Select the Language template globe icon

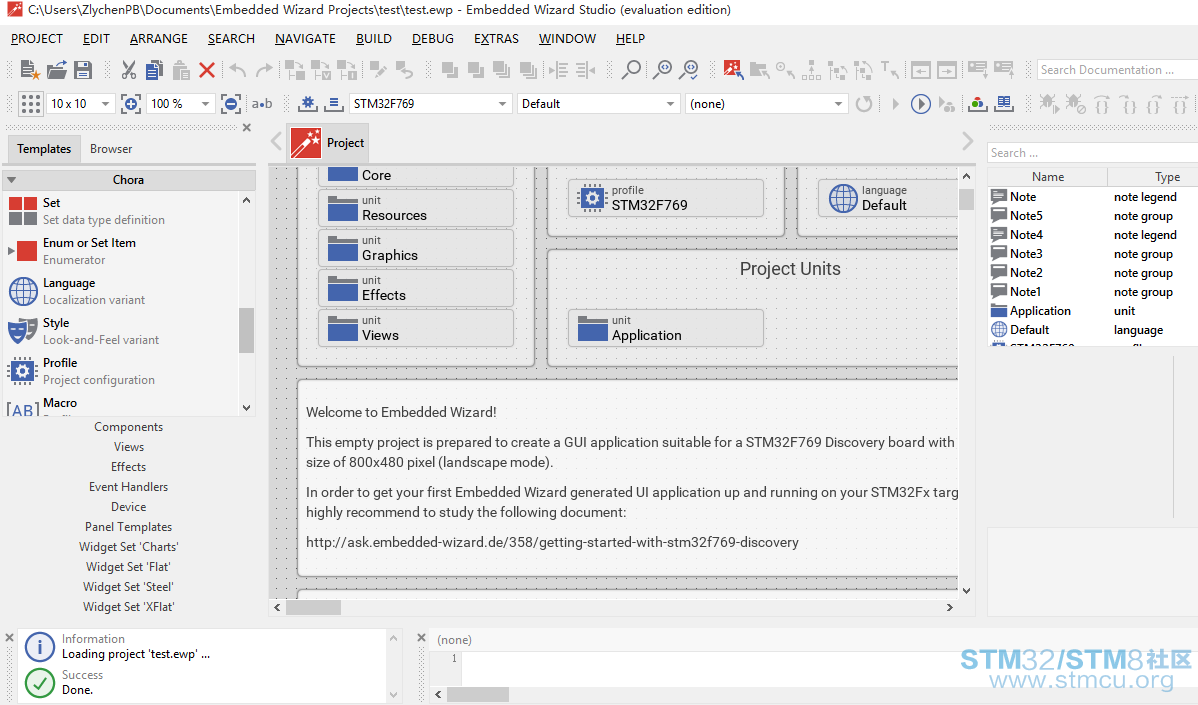tap(23, 291)
